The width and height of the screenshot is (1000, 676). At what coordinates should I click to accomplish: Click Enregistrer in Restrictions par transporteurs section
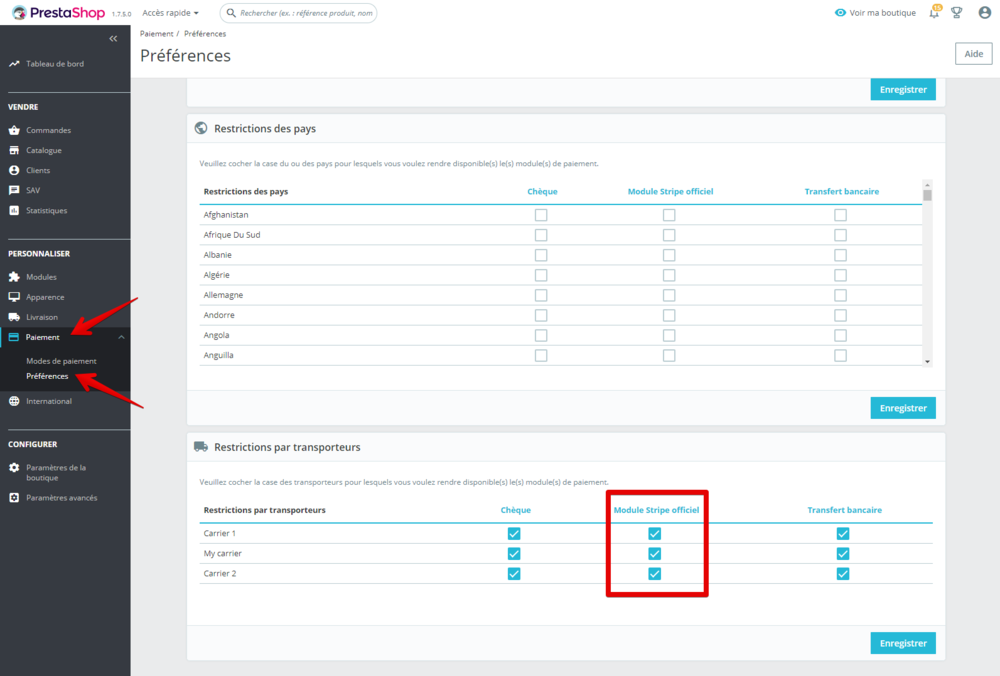(x=903, y=643)
